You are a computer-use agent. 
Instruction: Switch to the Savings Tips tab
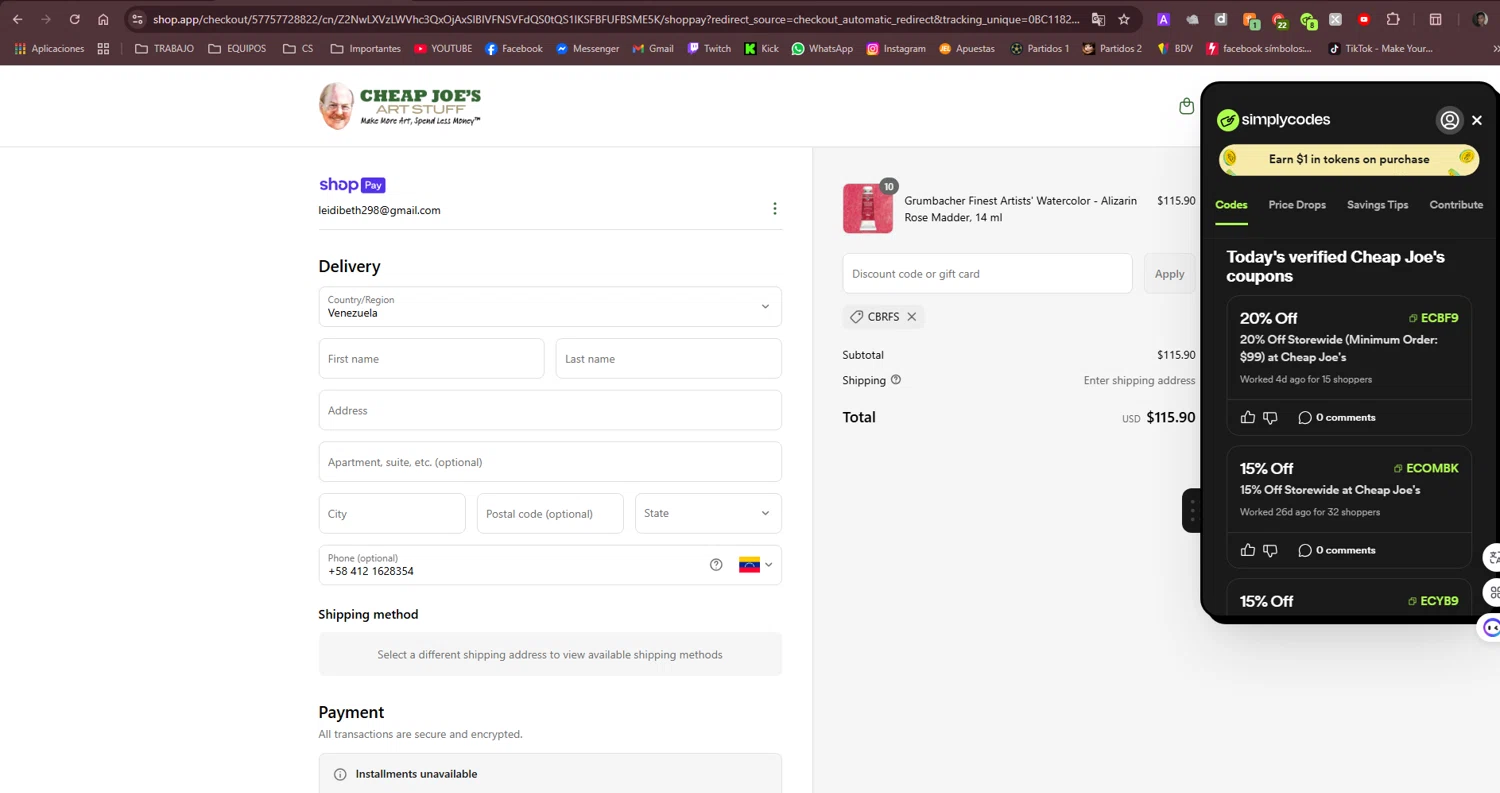pyautogui.click(x=1377, y=204)
